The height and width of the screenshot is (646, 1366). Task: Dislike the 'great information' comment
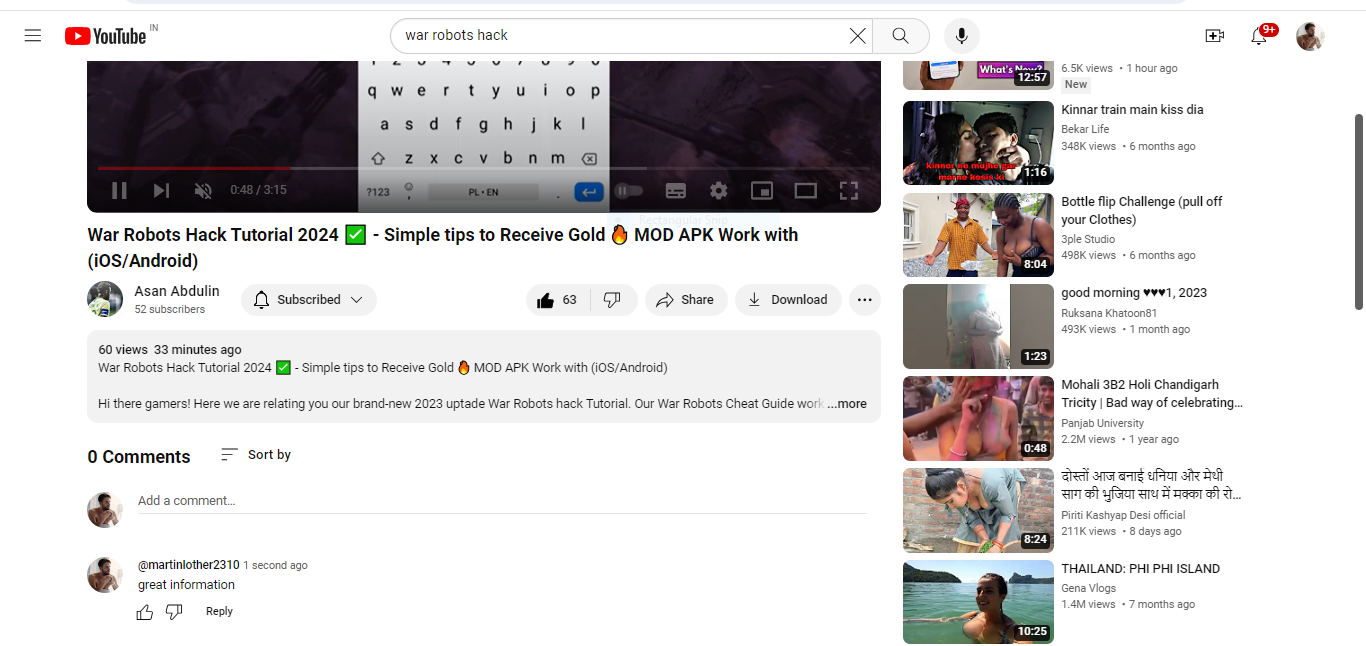coord(174,612)
